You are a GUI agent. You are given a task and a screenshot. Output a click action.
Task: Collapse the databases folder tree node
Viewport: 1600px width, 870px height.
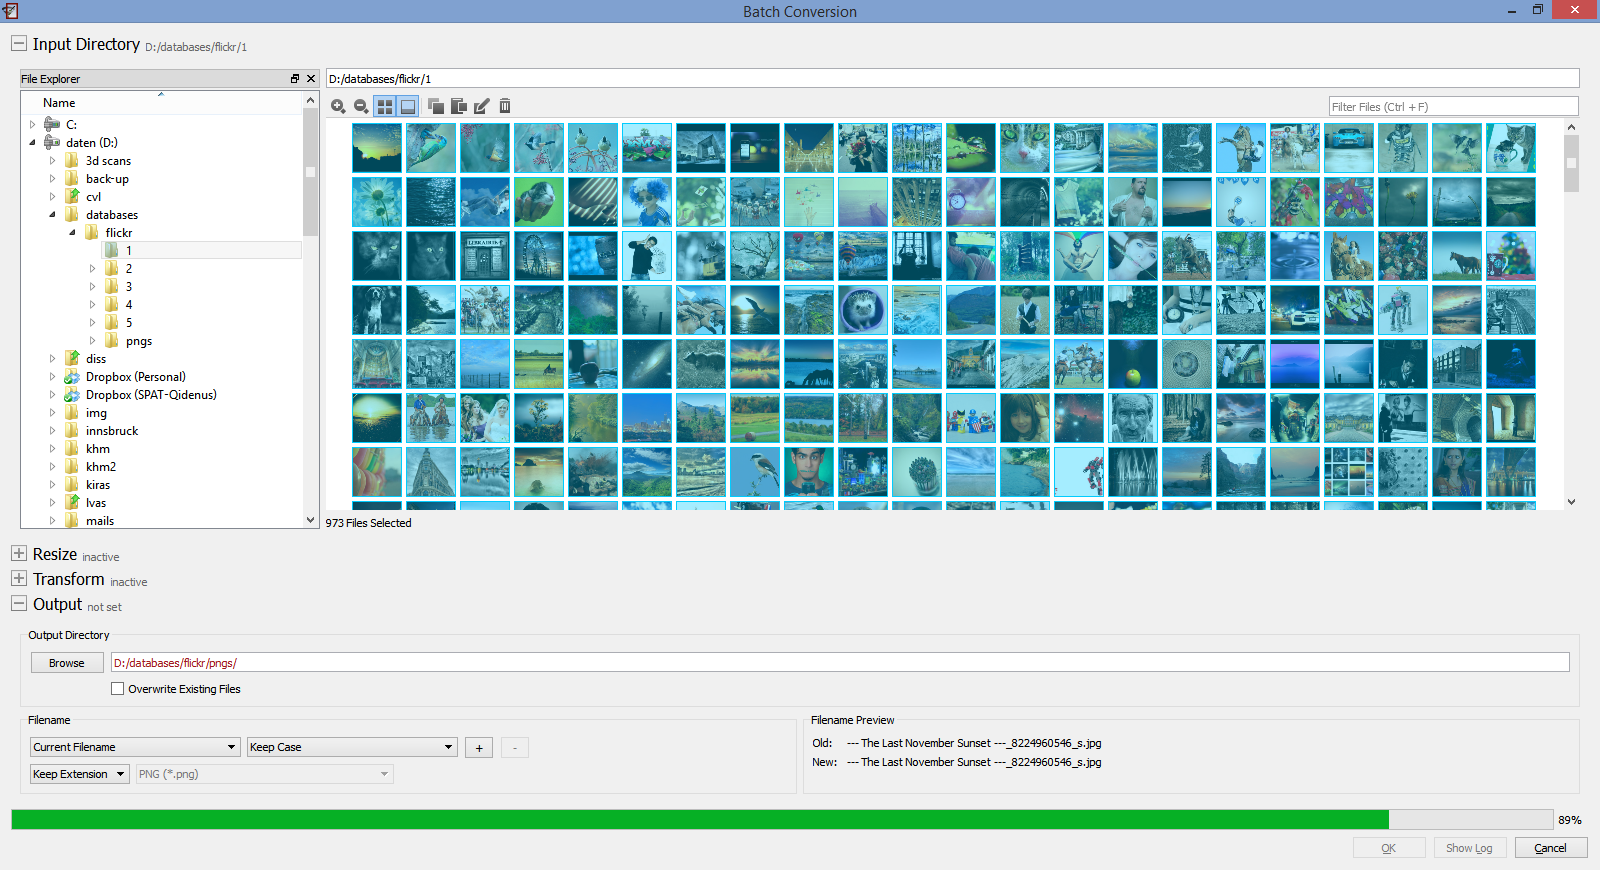coord(52,215)
